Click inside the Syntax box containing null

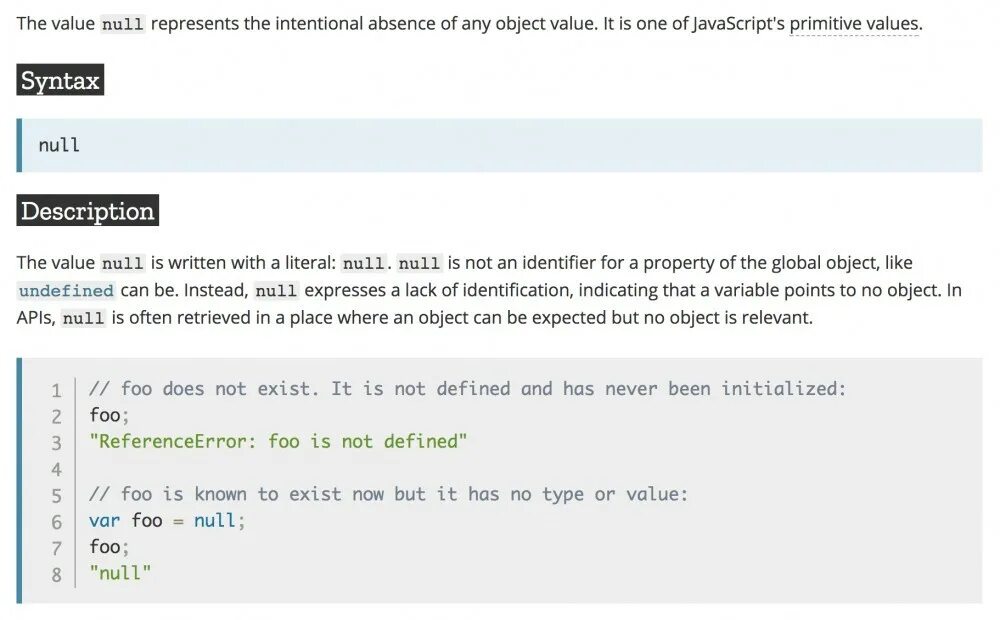pyautogui.click(x=500, y=146)
